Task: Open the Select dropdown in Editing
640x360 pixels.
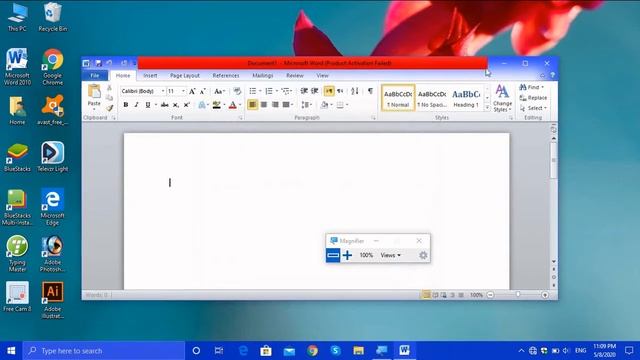Action: 533,108
